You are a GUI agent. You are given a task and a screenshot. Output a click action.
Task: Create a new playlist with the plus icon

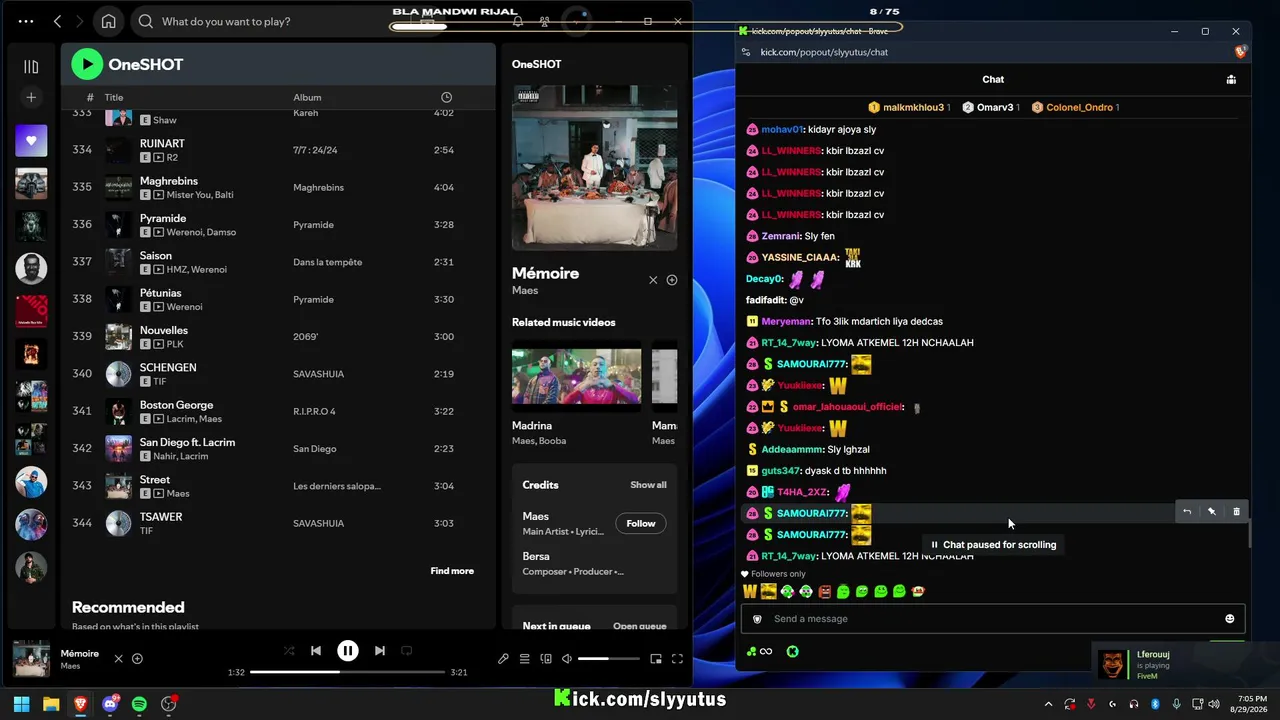click(31, 97)
